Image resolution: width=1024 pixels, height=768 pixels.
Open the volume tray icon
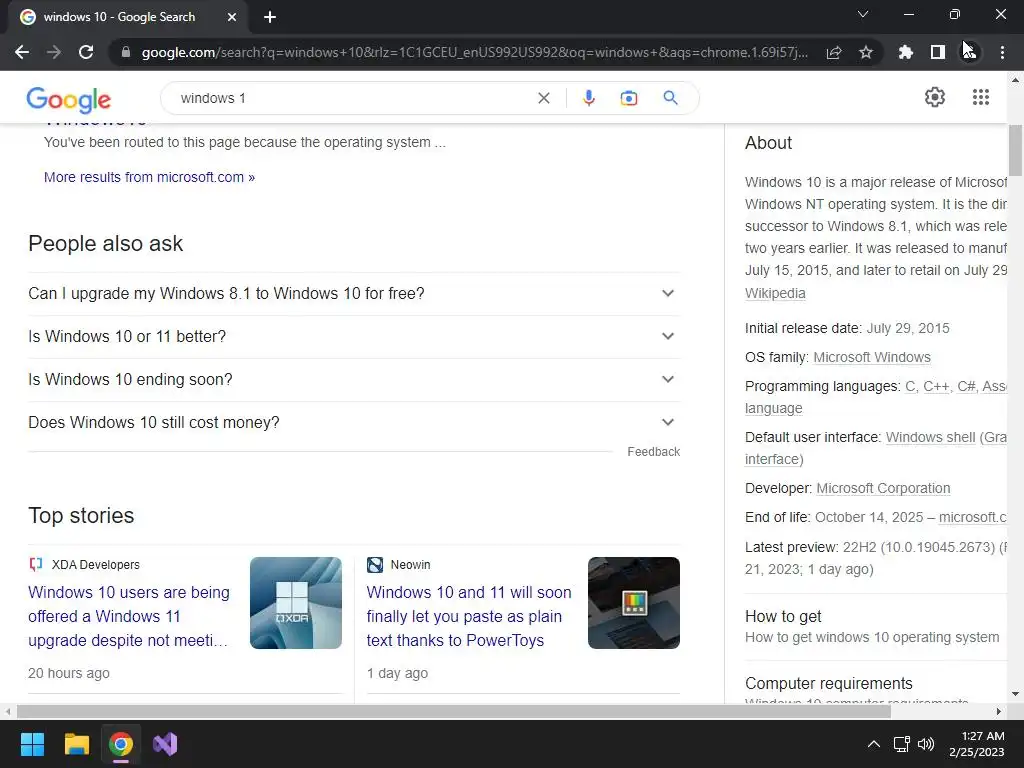tap(925, 744)
